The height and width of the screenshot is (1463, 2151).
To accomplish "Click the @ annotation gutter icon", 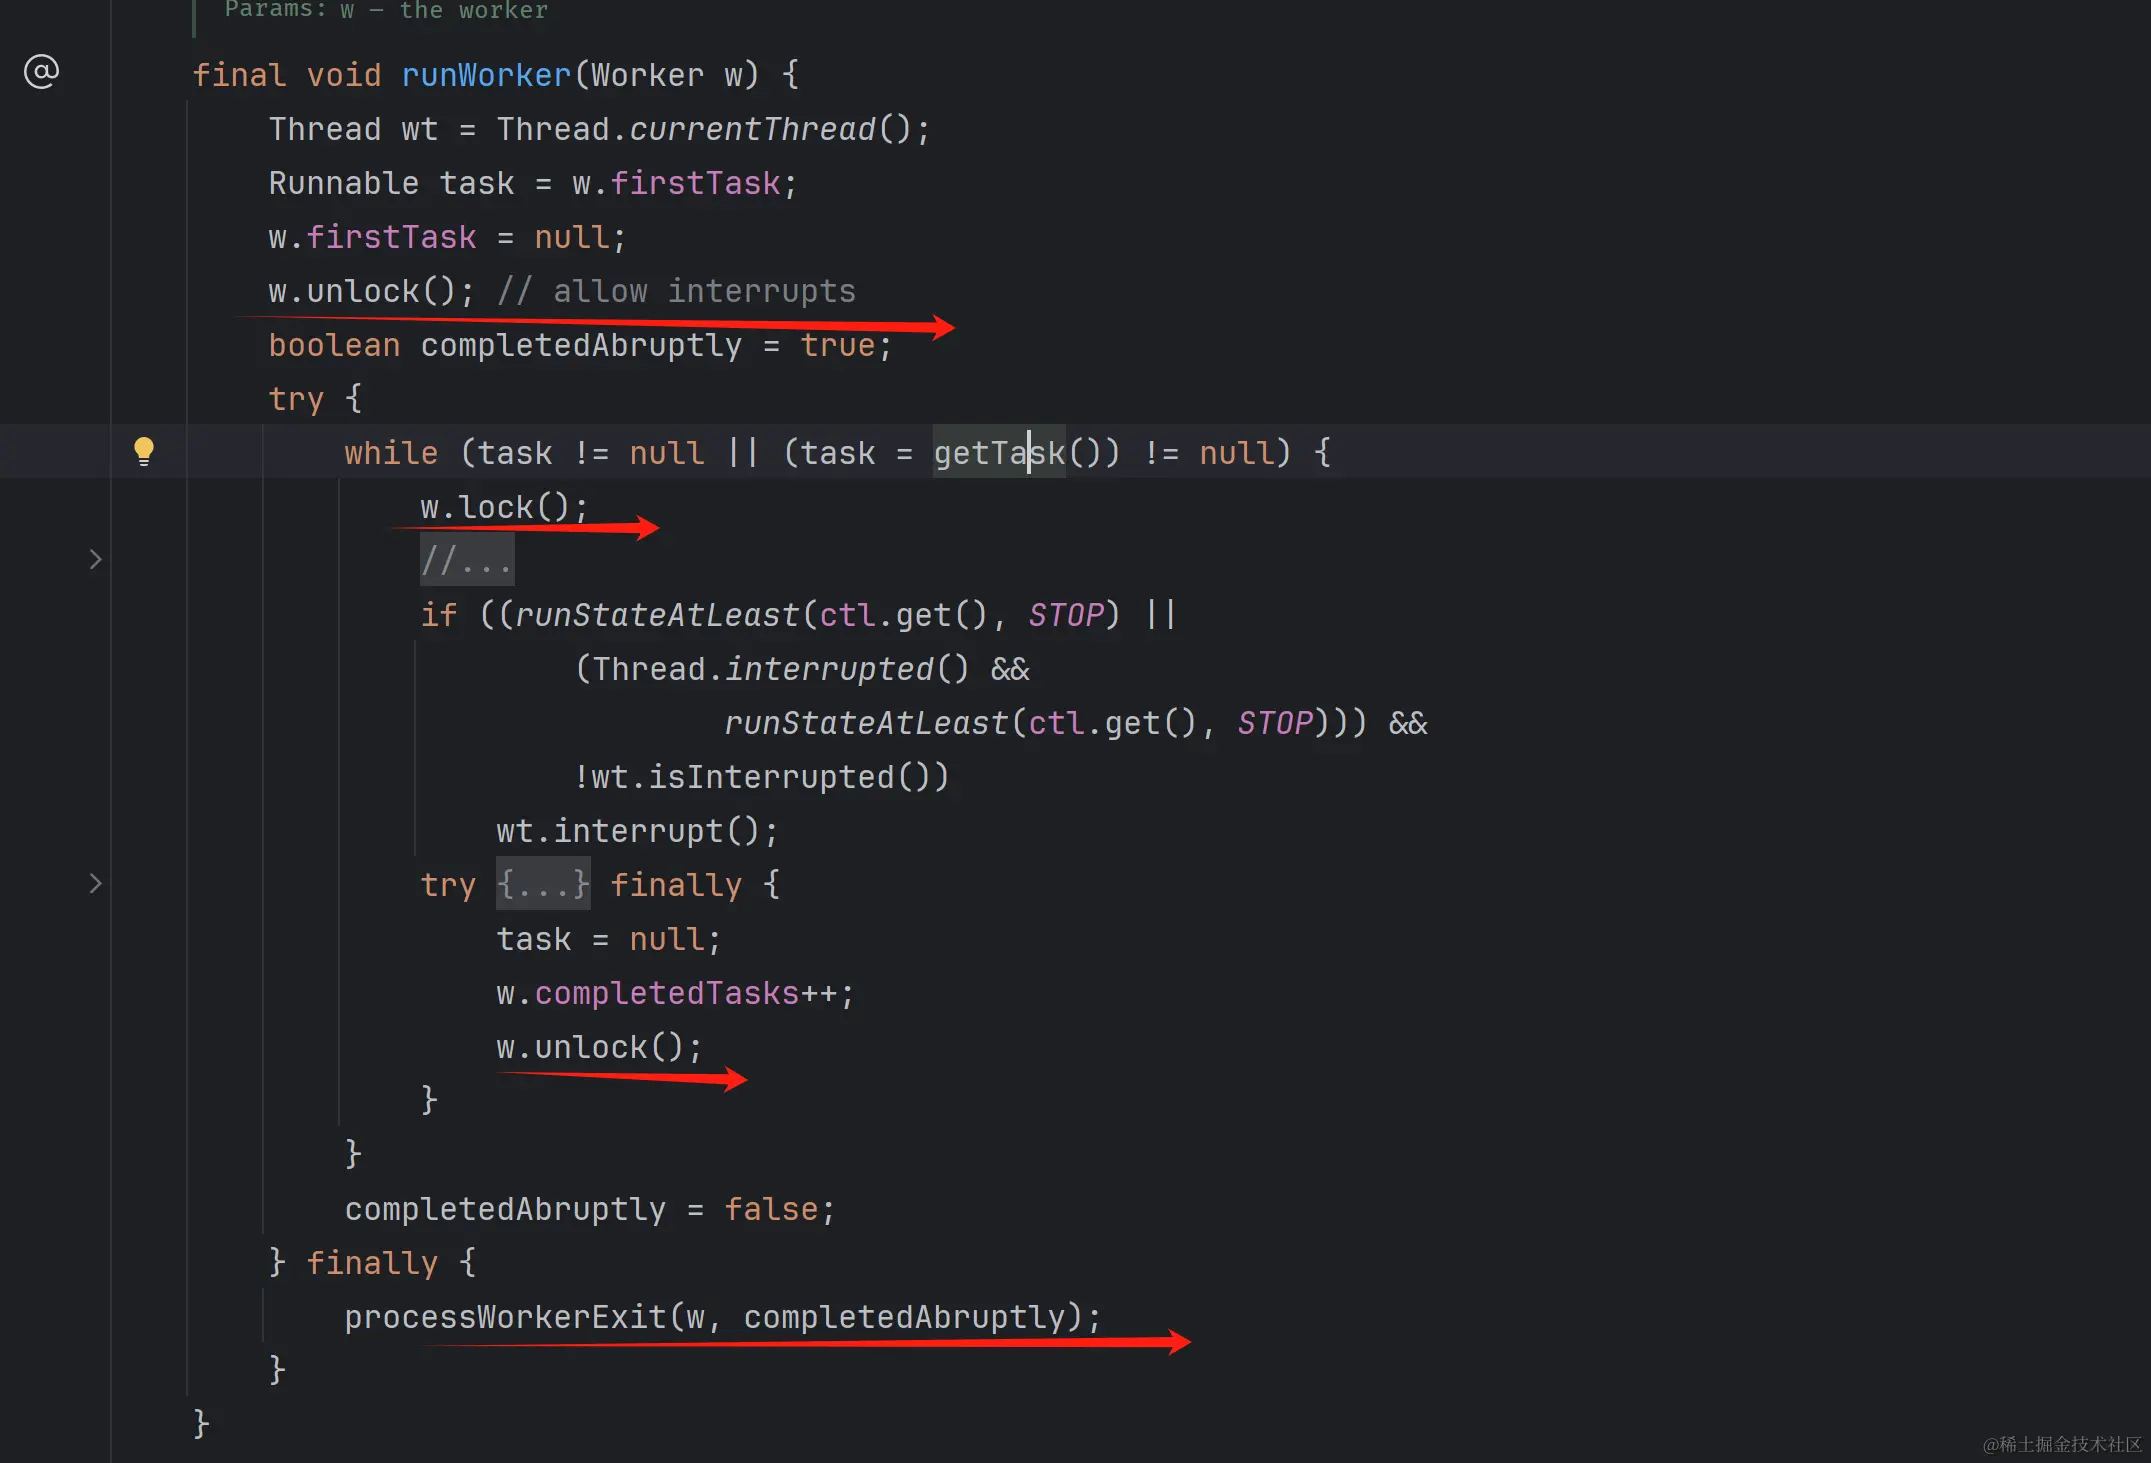I will tap(41, 72).
